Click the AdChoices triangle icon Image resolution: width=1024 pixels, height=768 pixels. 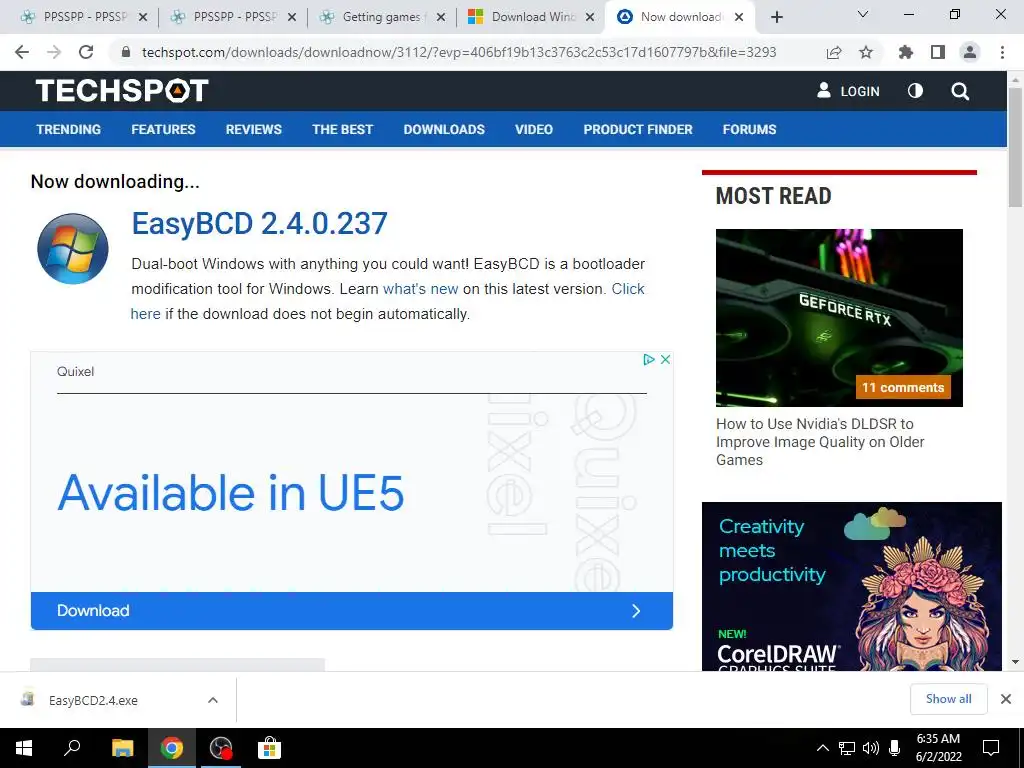(648, 359)
